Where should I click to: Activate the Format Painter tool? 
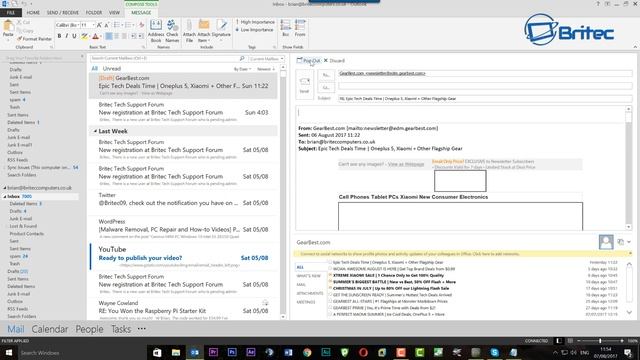point(34,39)
